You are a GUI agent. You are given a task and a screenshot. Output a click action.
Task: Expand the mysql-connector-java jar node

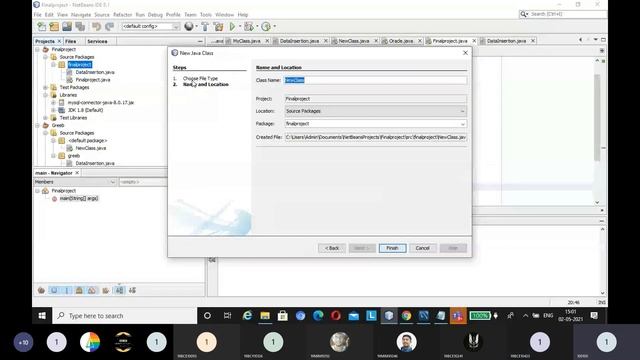(53, 102)
